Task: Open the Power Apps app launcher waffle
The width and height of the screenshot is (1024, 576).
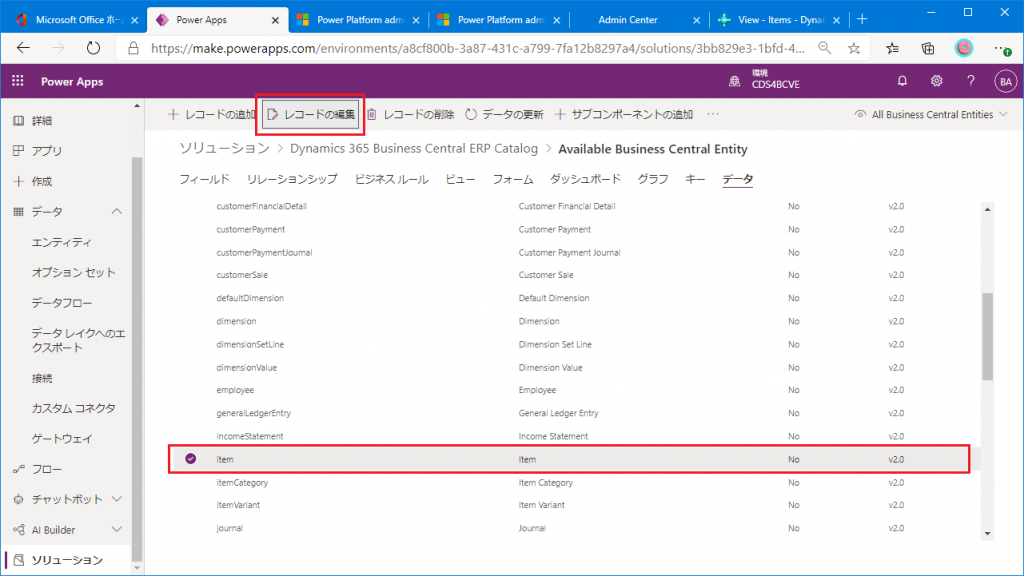Action: [18, 81]
